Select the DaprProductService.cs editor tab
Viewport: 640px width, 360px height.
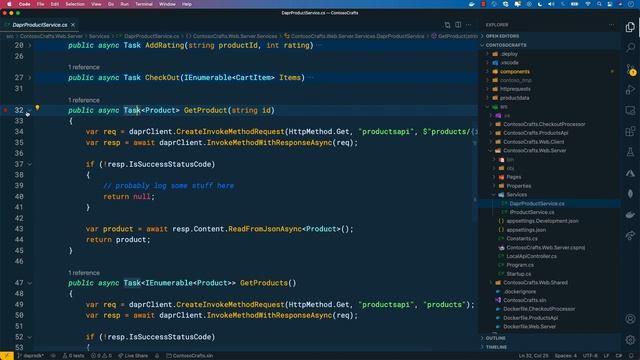40,25
